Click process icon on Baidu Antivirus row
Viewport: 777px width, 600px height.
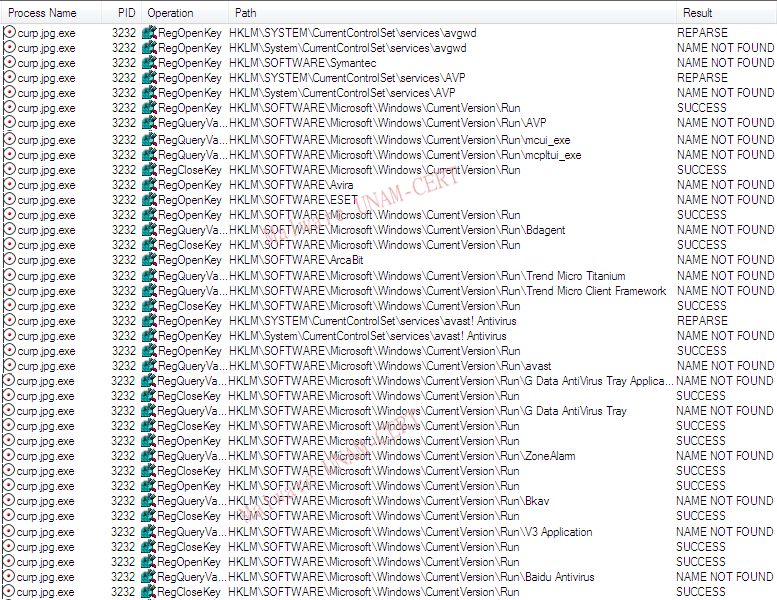click(x=8, y=577)
